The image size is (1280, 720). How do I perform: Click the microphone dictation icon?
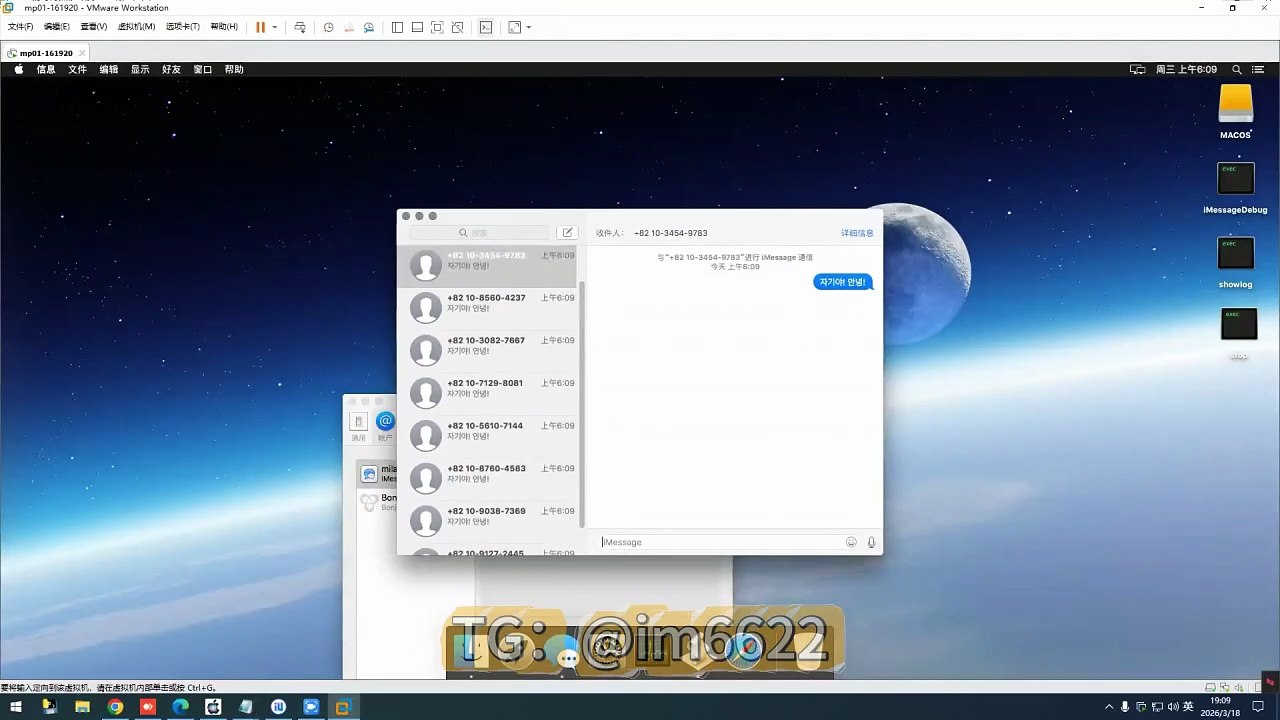tap(871, 542)
